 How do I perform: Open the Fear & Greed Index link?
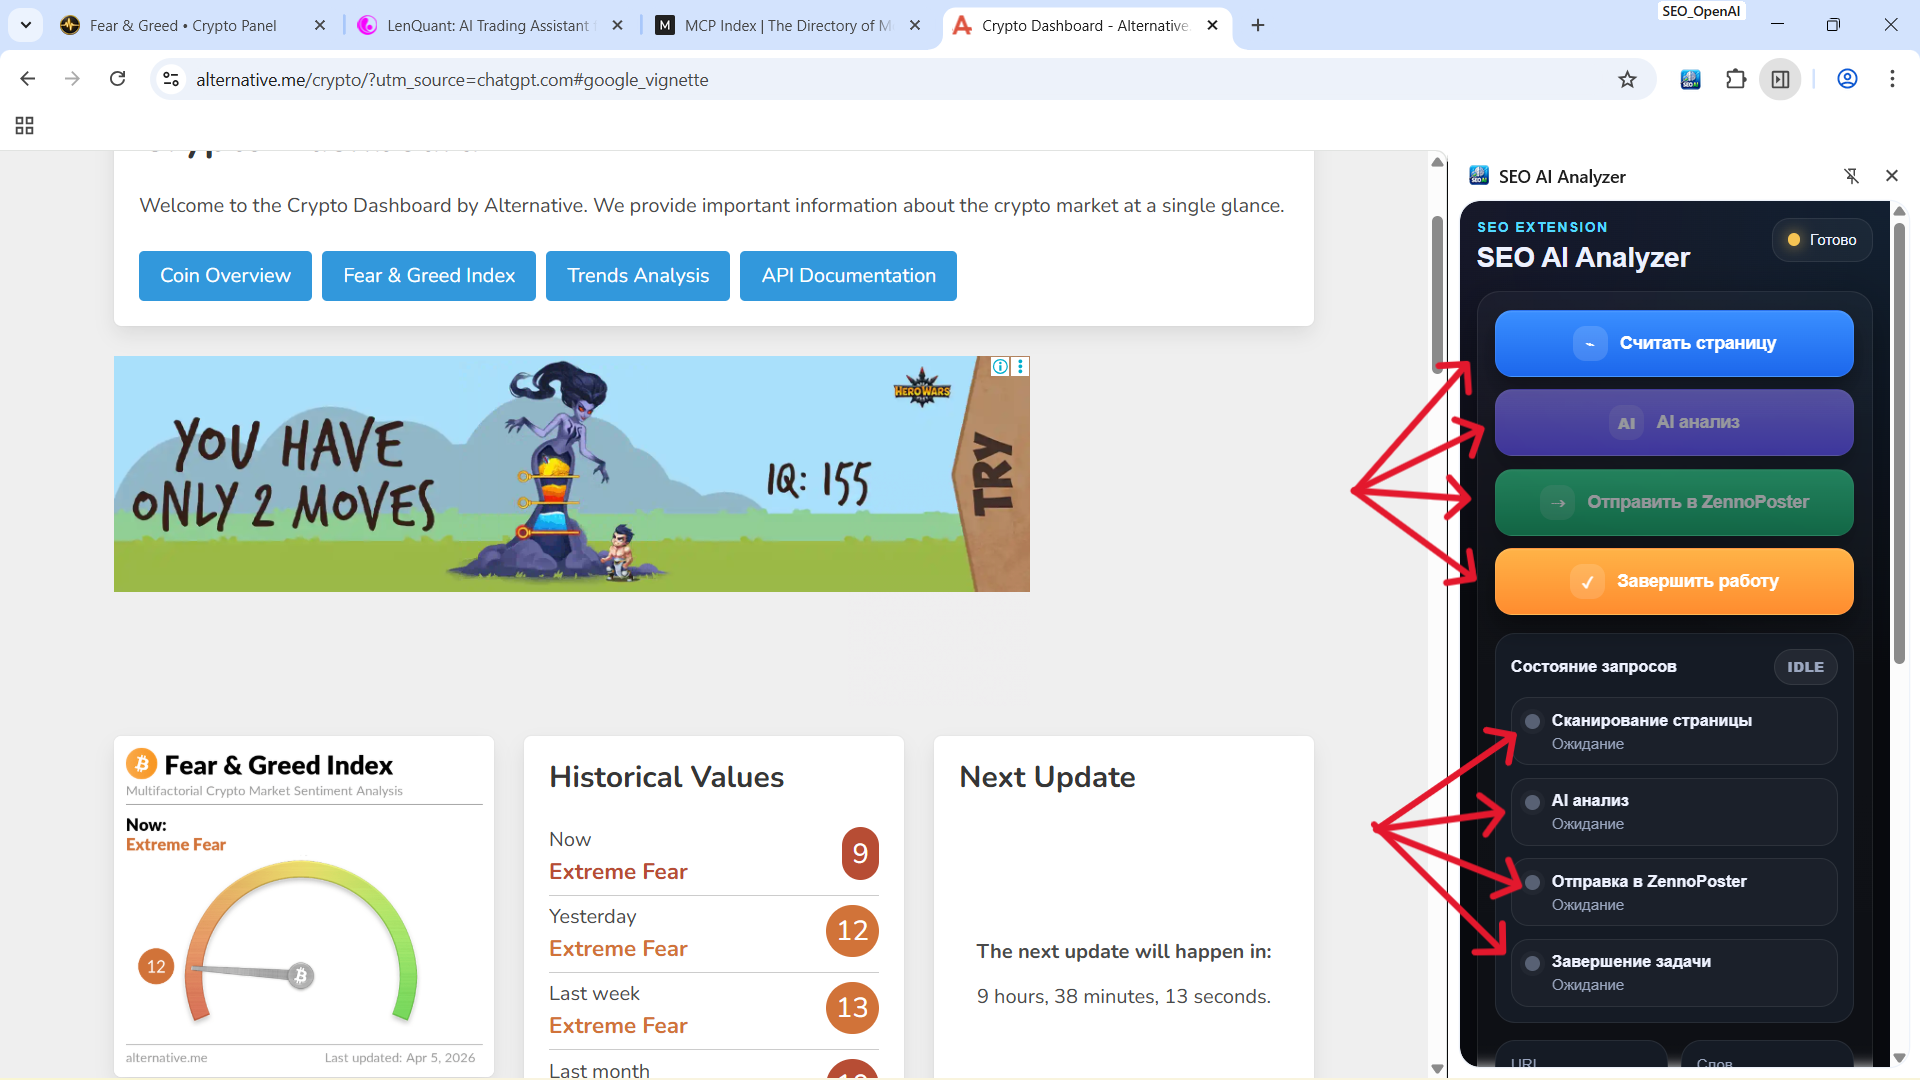(x=428, y=276)
